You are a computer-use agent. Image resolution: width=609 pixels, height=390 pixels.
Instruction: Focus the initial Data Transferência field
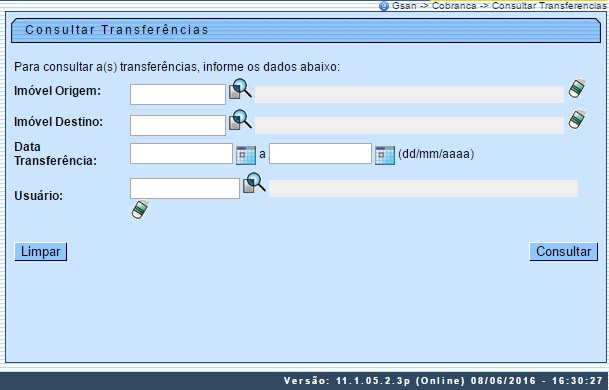click(x=181, y=153)
